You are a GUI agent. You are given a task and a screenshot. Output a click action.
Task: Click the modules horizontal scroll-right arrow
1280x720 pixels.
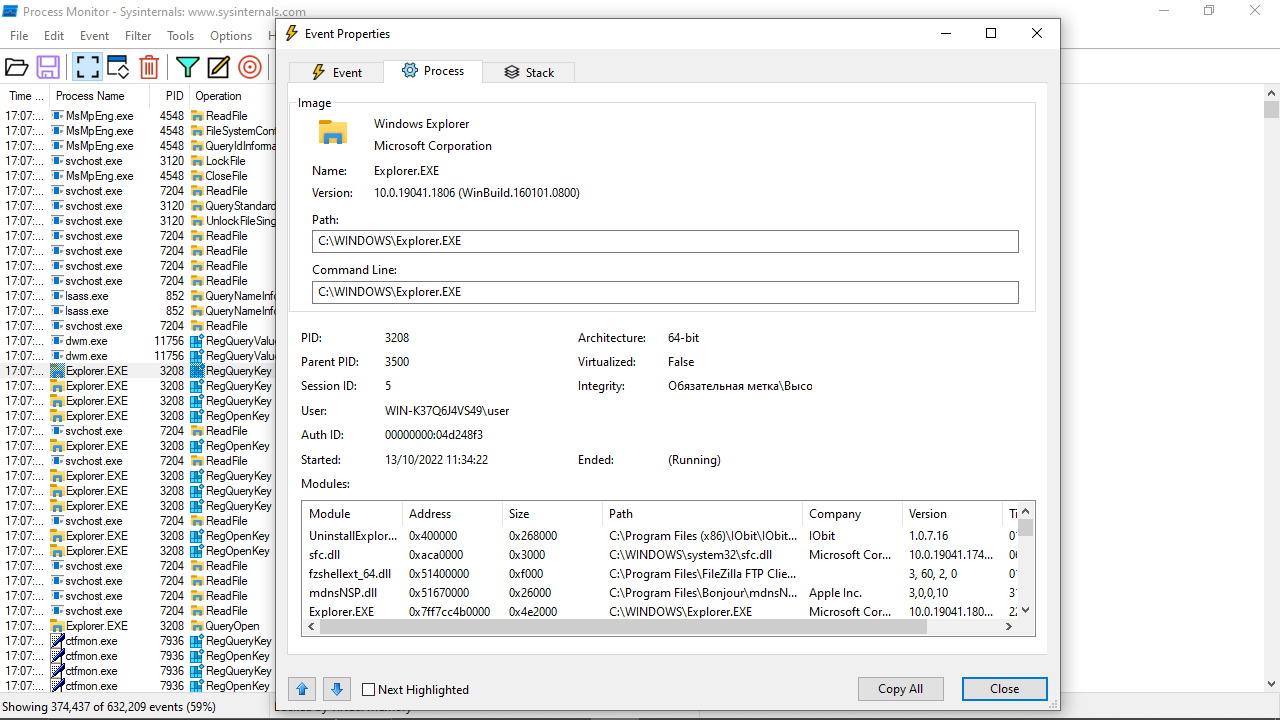coord(1009,627)
